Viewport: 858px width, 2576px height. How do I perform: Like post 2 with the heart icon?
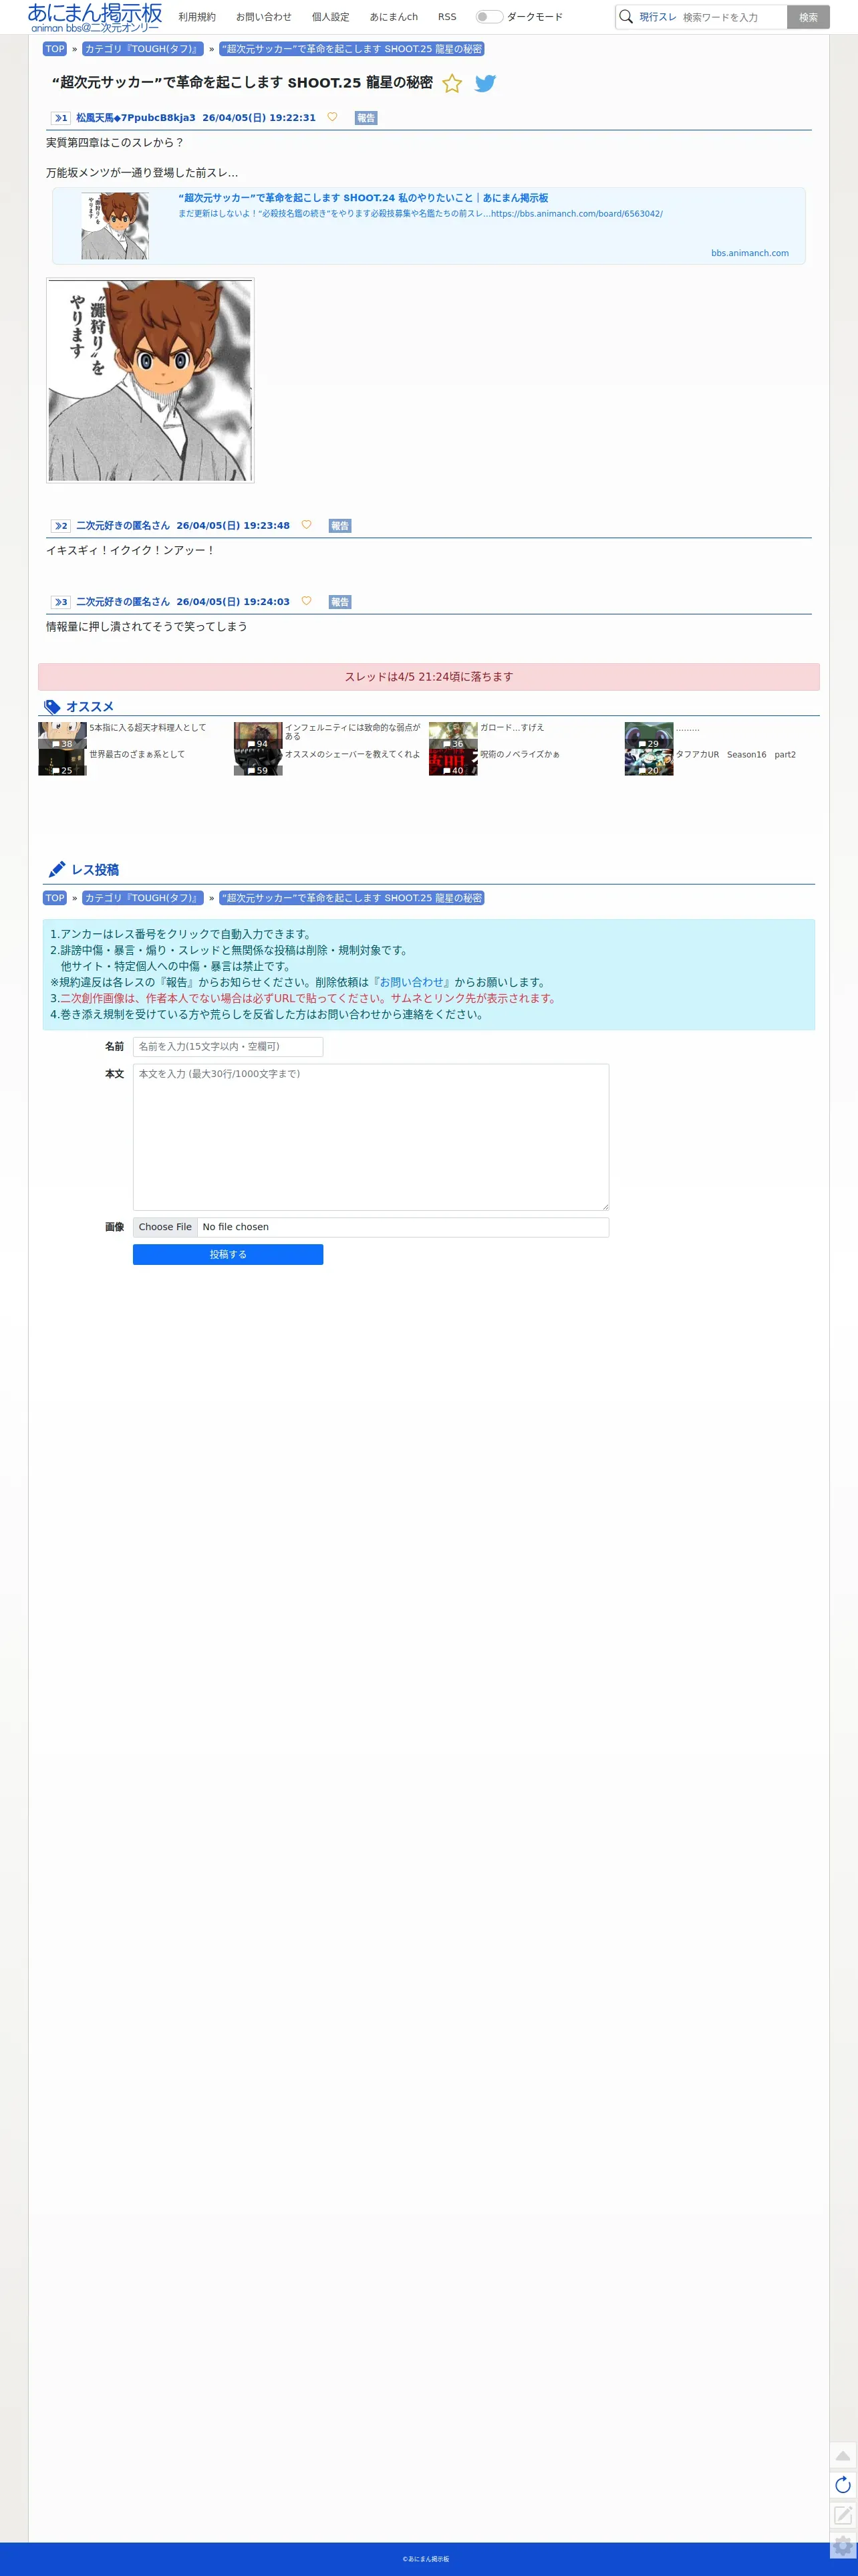(x=306, y=525)
